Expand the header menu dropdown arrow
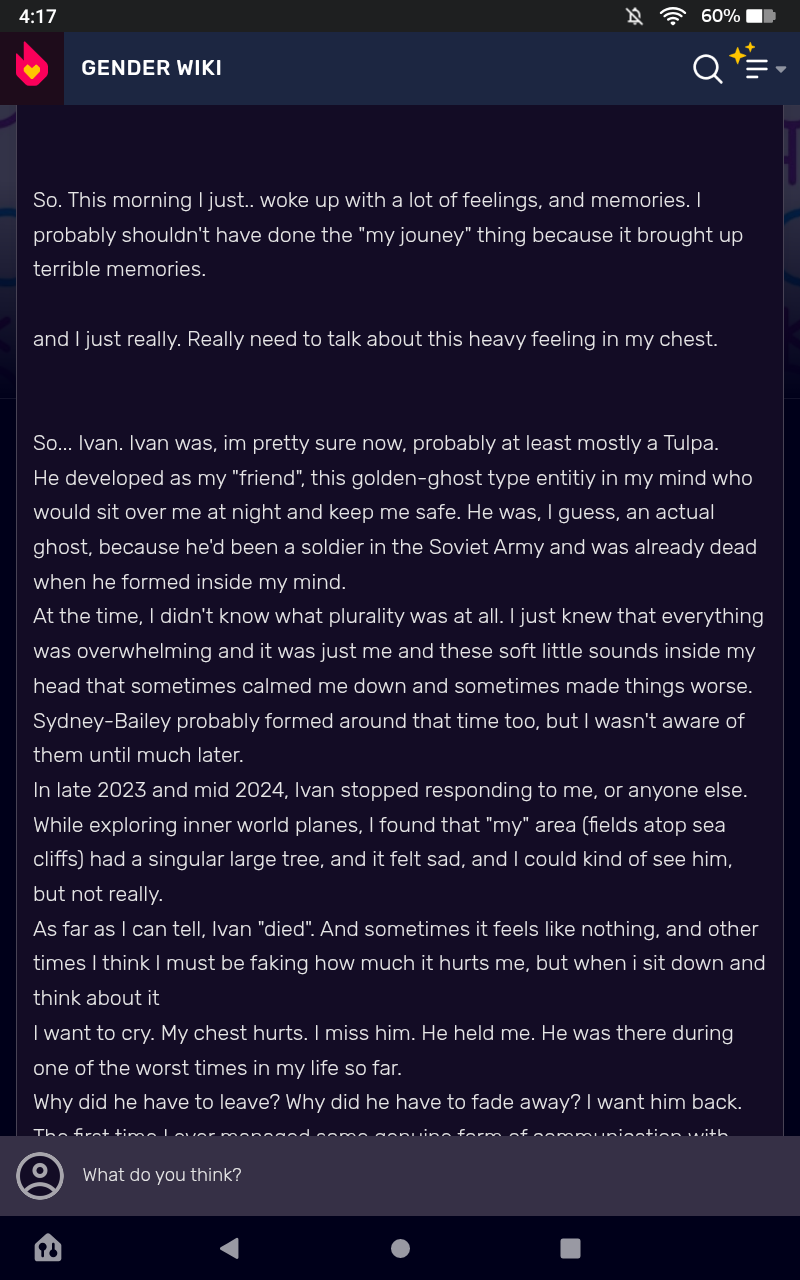Screen dimensions: 800x1280 point(781,70)
